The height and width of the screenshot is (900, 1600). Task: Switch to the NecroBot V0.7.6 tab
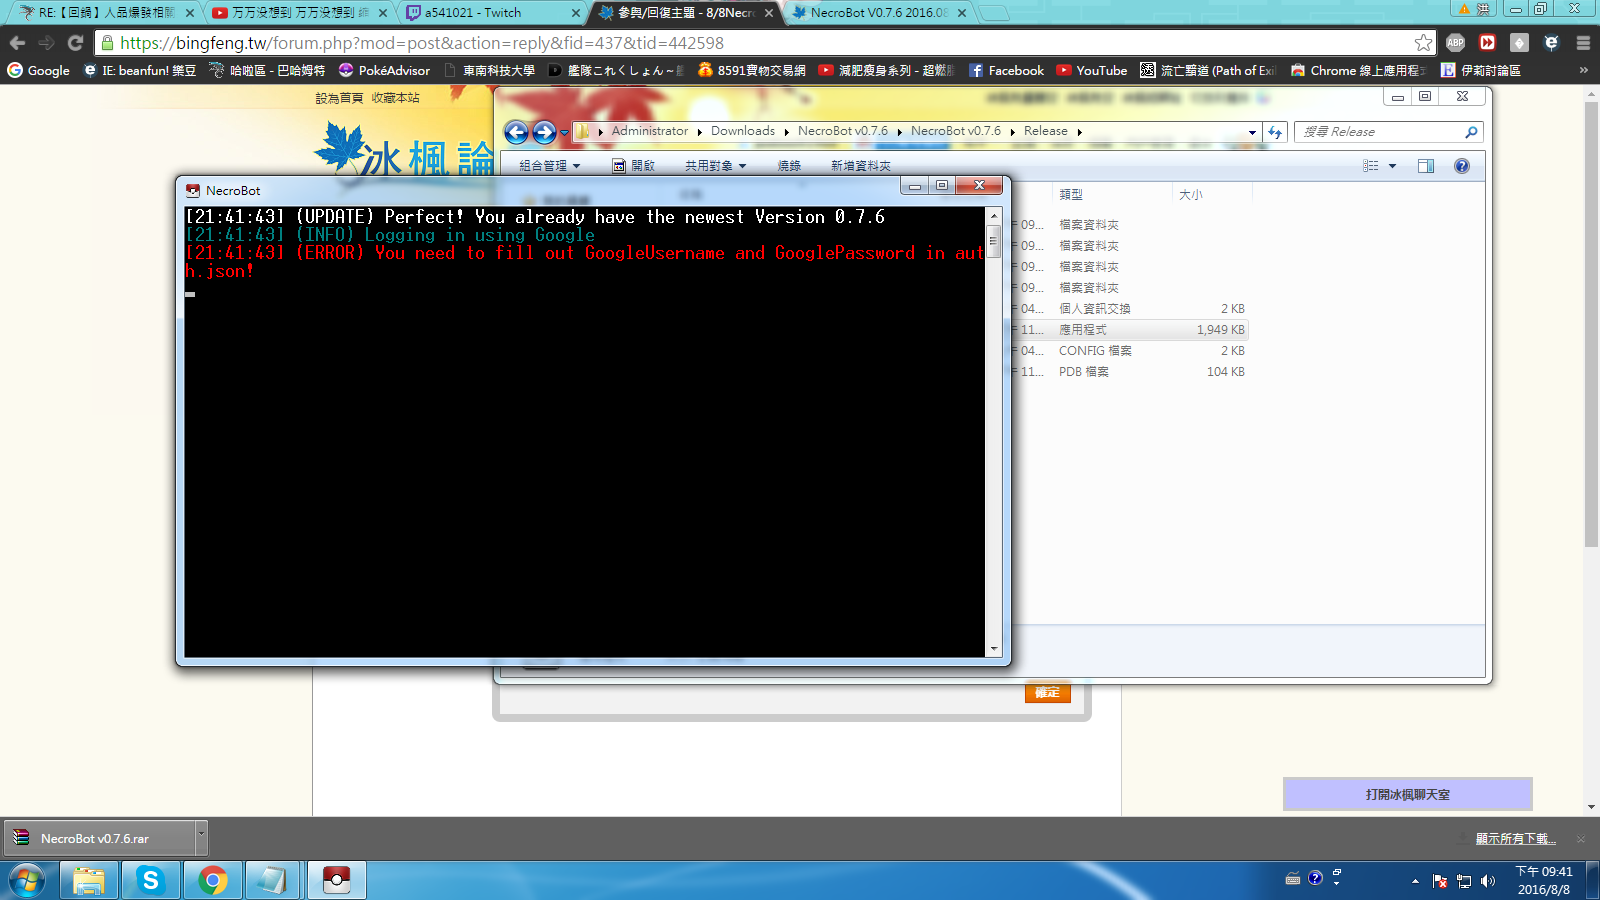pyautogui.click(x=878, y=13)
